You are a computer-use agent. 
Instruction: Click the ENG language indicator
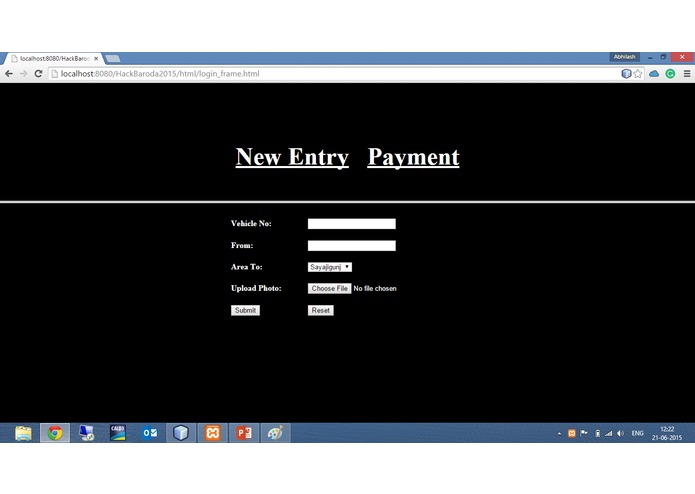pos(637,433)
